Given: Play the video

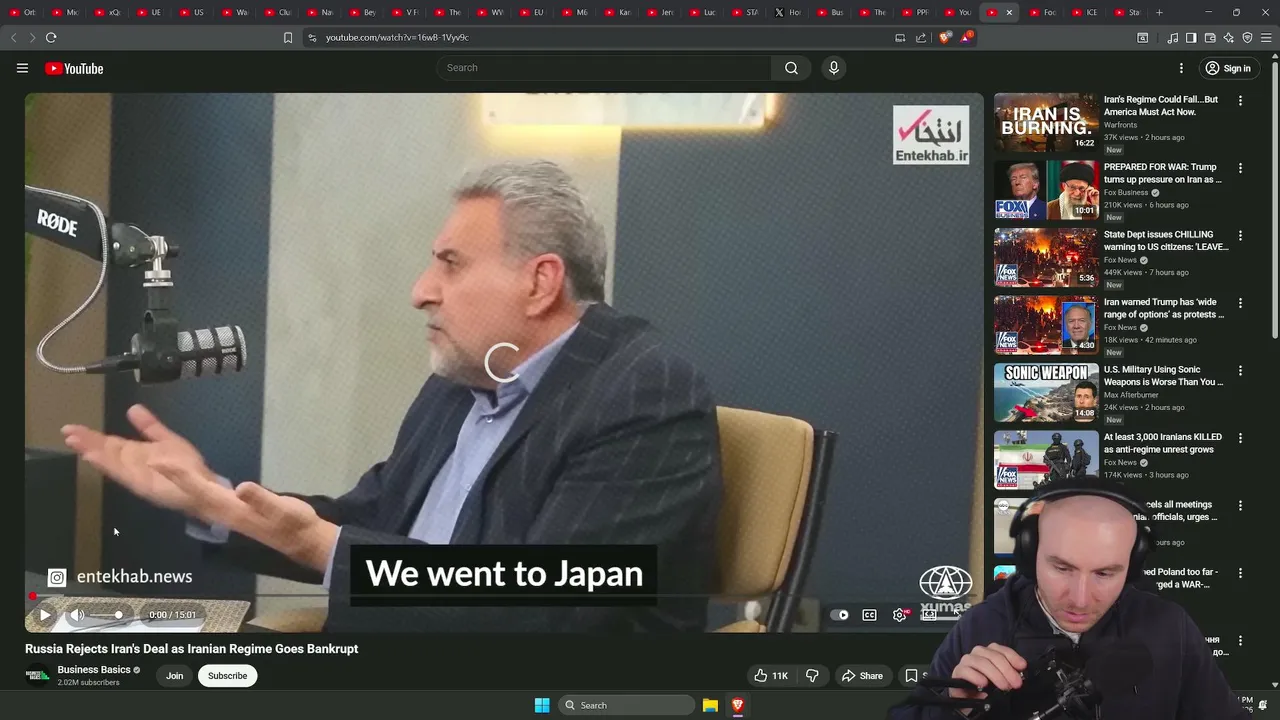Looking at the screenshot, I should click(x=45, y=615).
